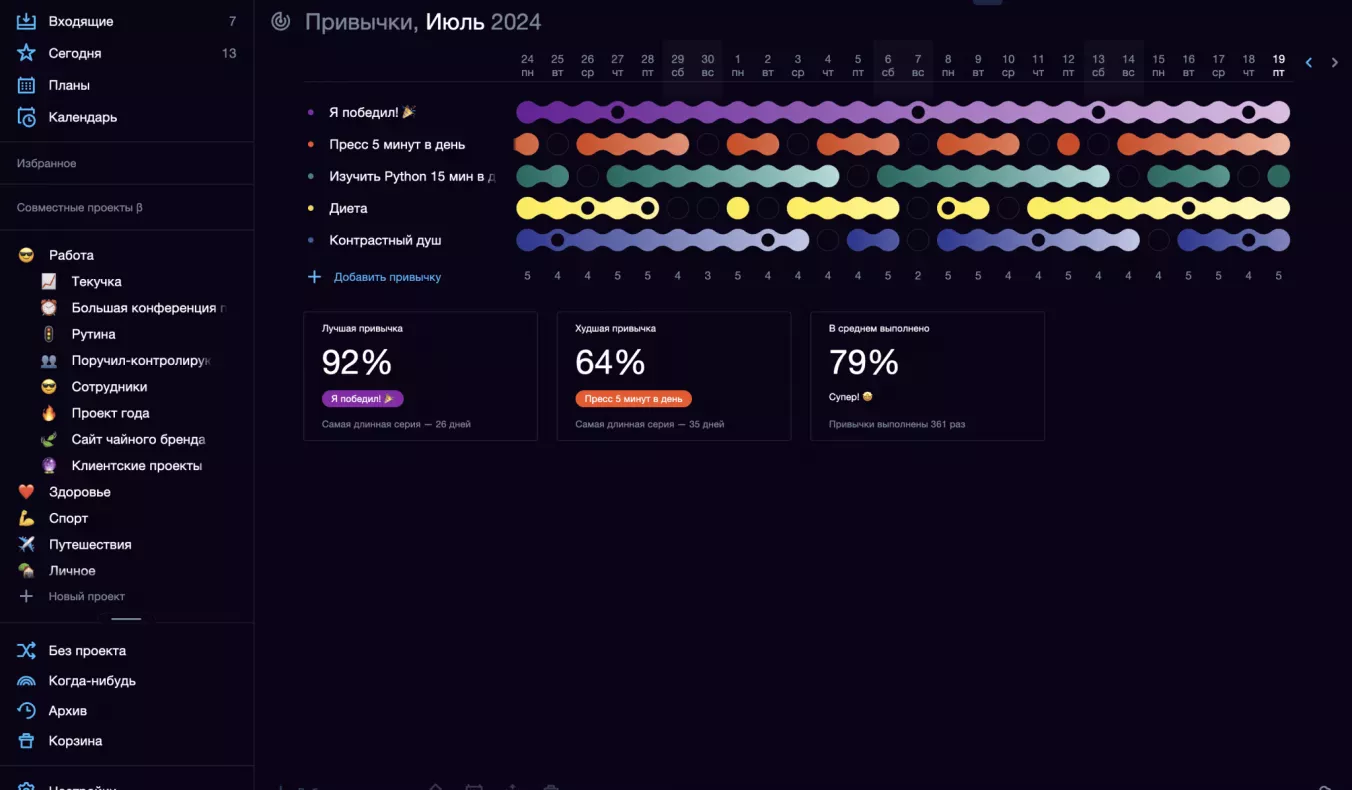
Task: Open the Корзина trash icon
Action: coord(27,741)
